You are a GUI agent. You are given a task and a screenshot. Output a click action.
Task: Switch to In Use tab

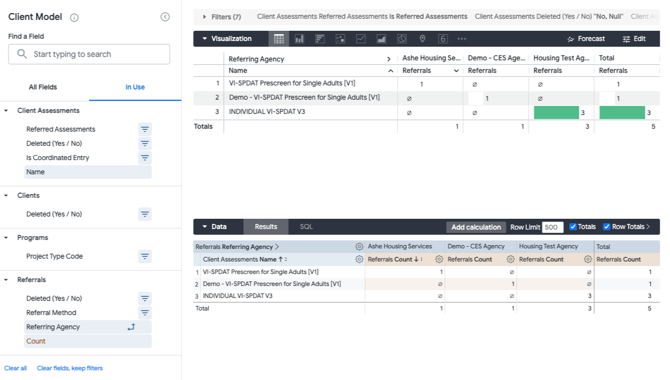coord(135,87)
